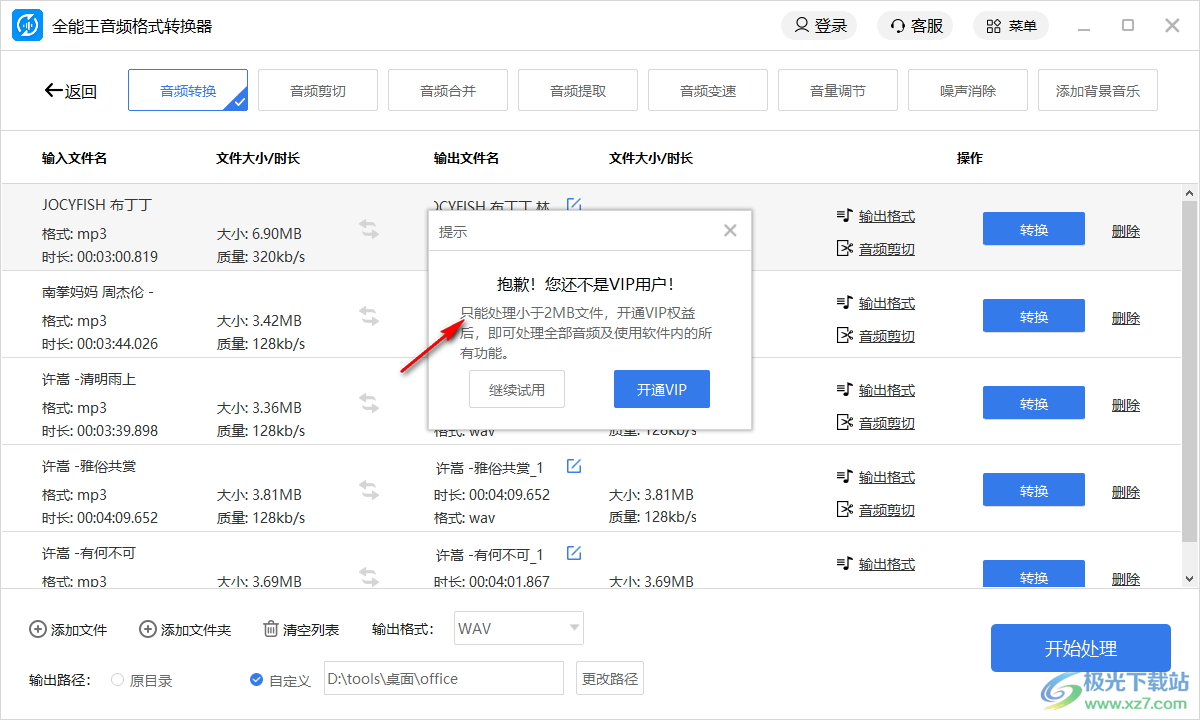Add a folder with 添加文件夹
This screenshot has width=1200, height=720.
click(x=185, y=630)
